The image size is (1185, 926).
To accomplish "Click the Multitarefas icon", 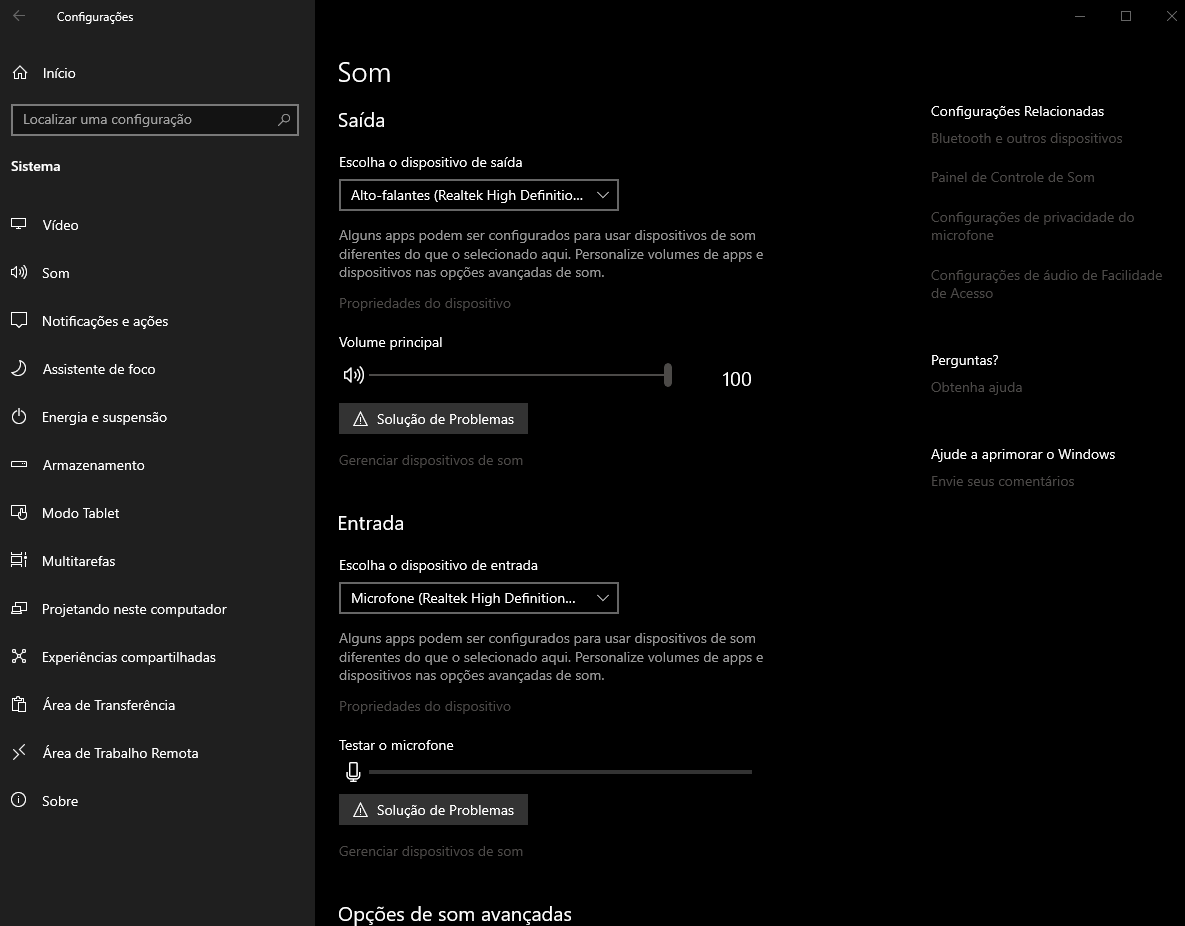I will click(x=19, y=560).
